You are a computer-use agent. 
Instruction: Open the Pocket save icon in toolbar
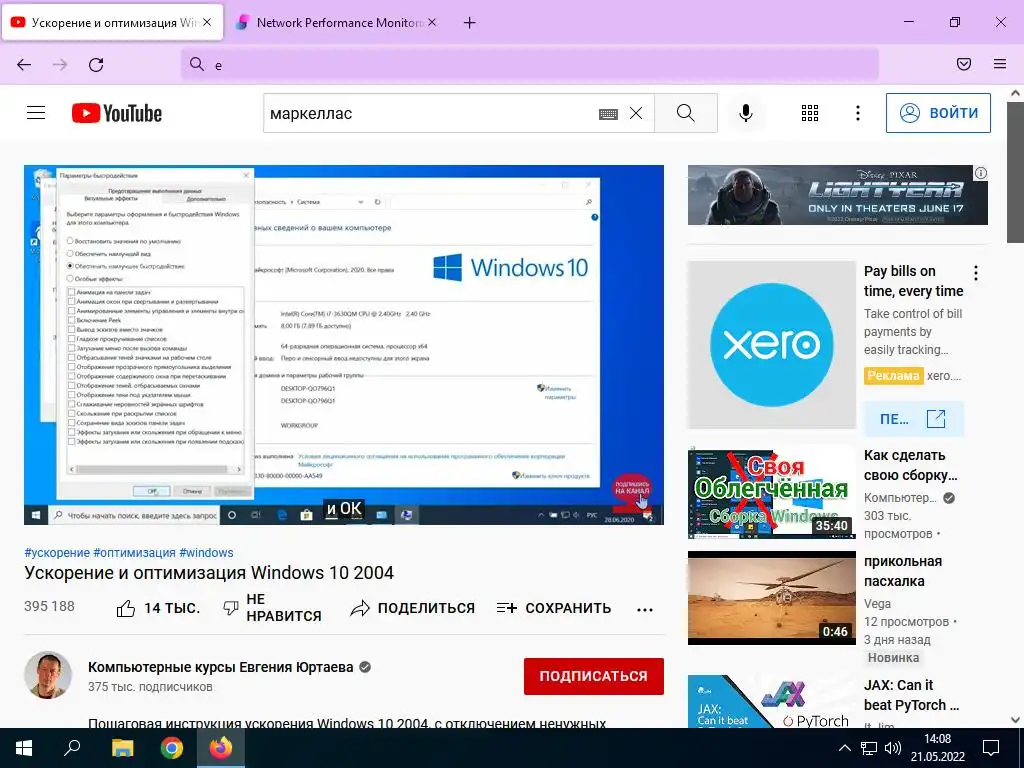(964, 64)
